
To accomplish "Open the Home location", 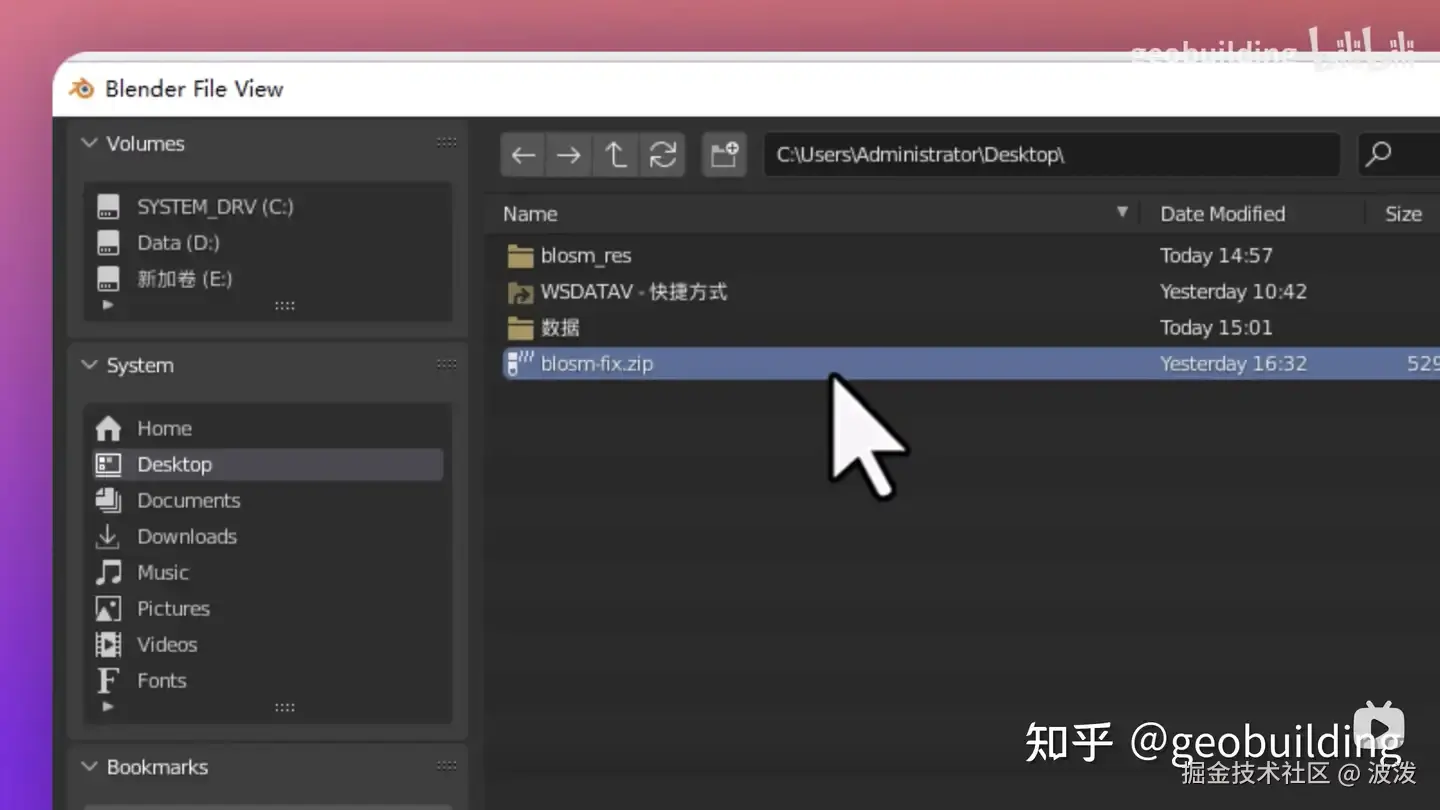I will point(164,428).
